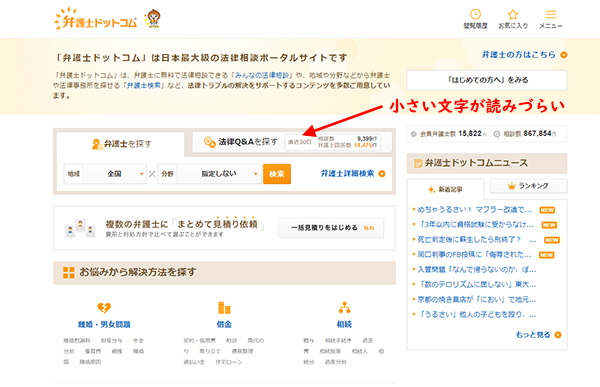Click the 会員弁護士数 15,822 counter

click(448, 134)
